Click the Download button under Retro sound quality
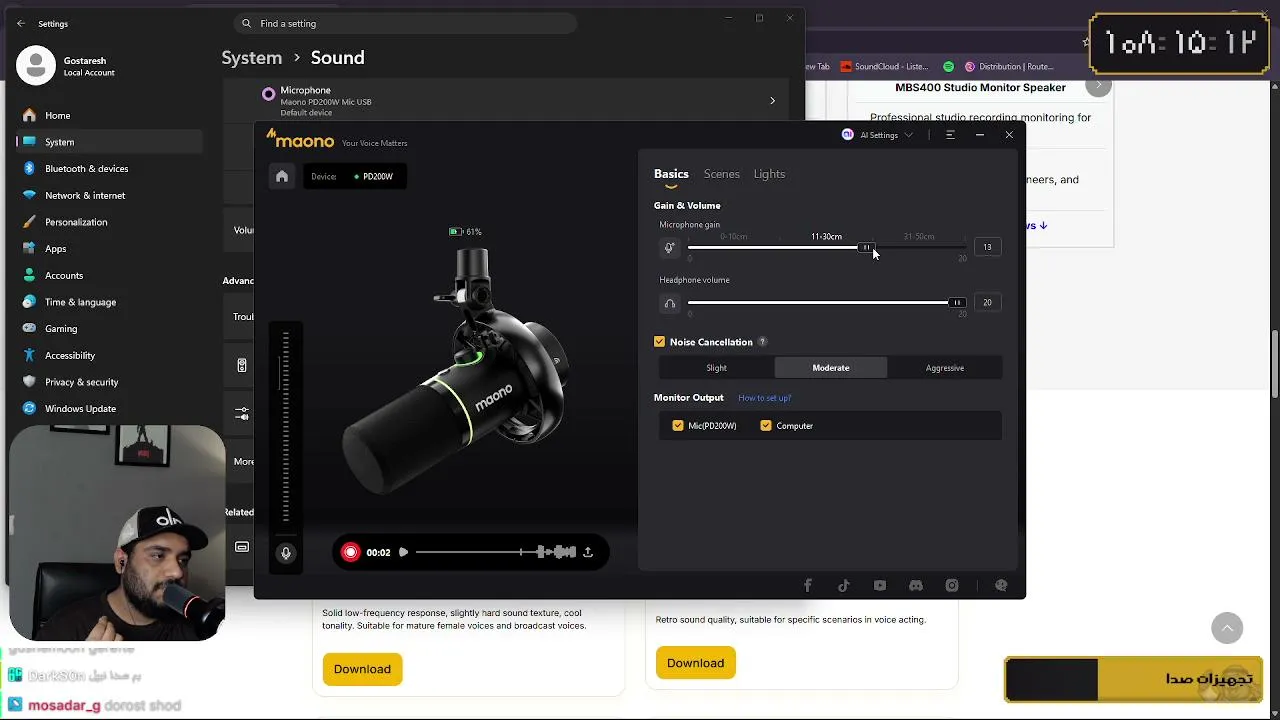 tap(695, 663)
